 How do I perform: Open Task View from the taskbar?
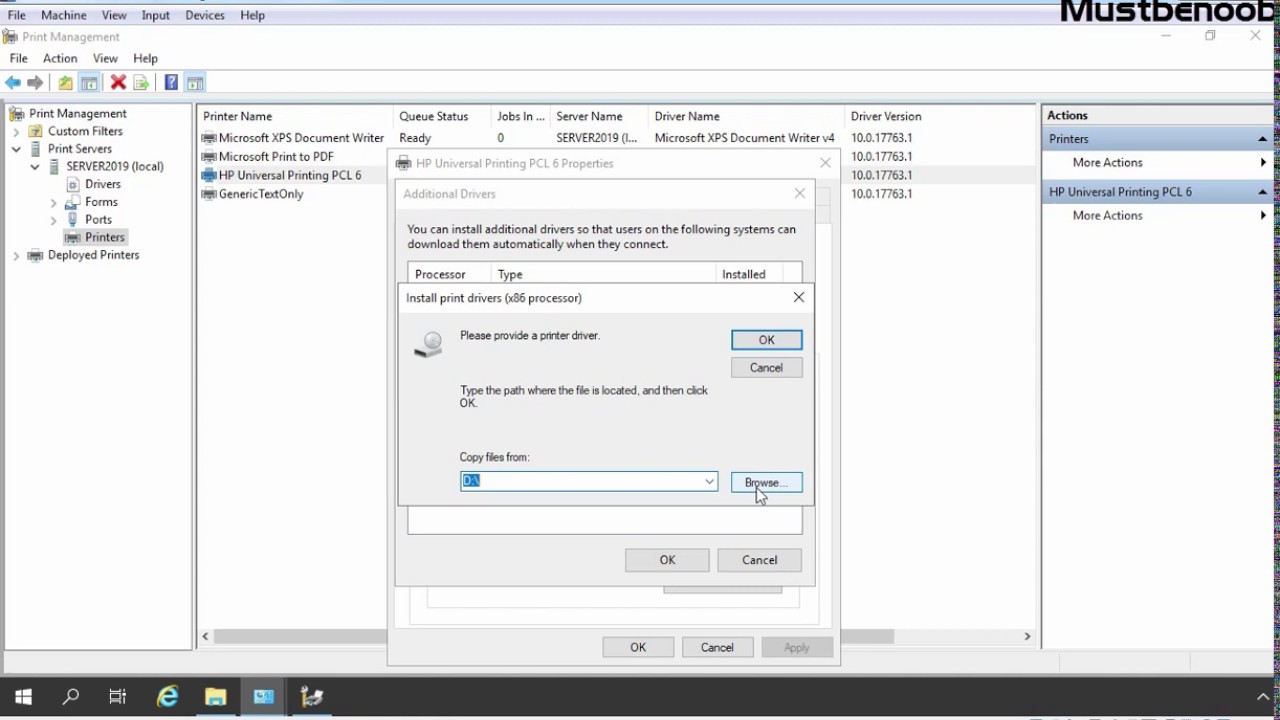[118, 697]
